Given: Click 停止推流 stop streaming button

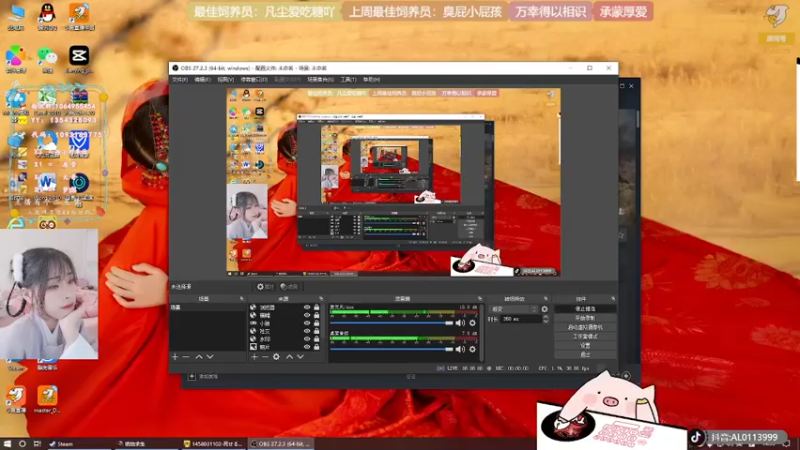Looking at the screenshot, I should [x=585, y=309].
